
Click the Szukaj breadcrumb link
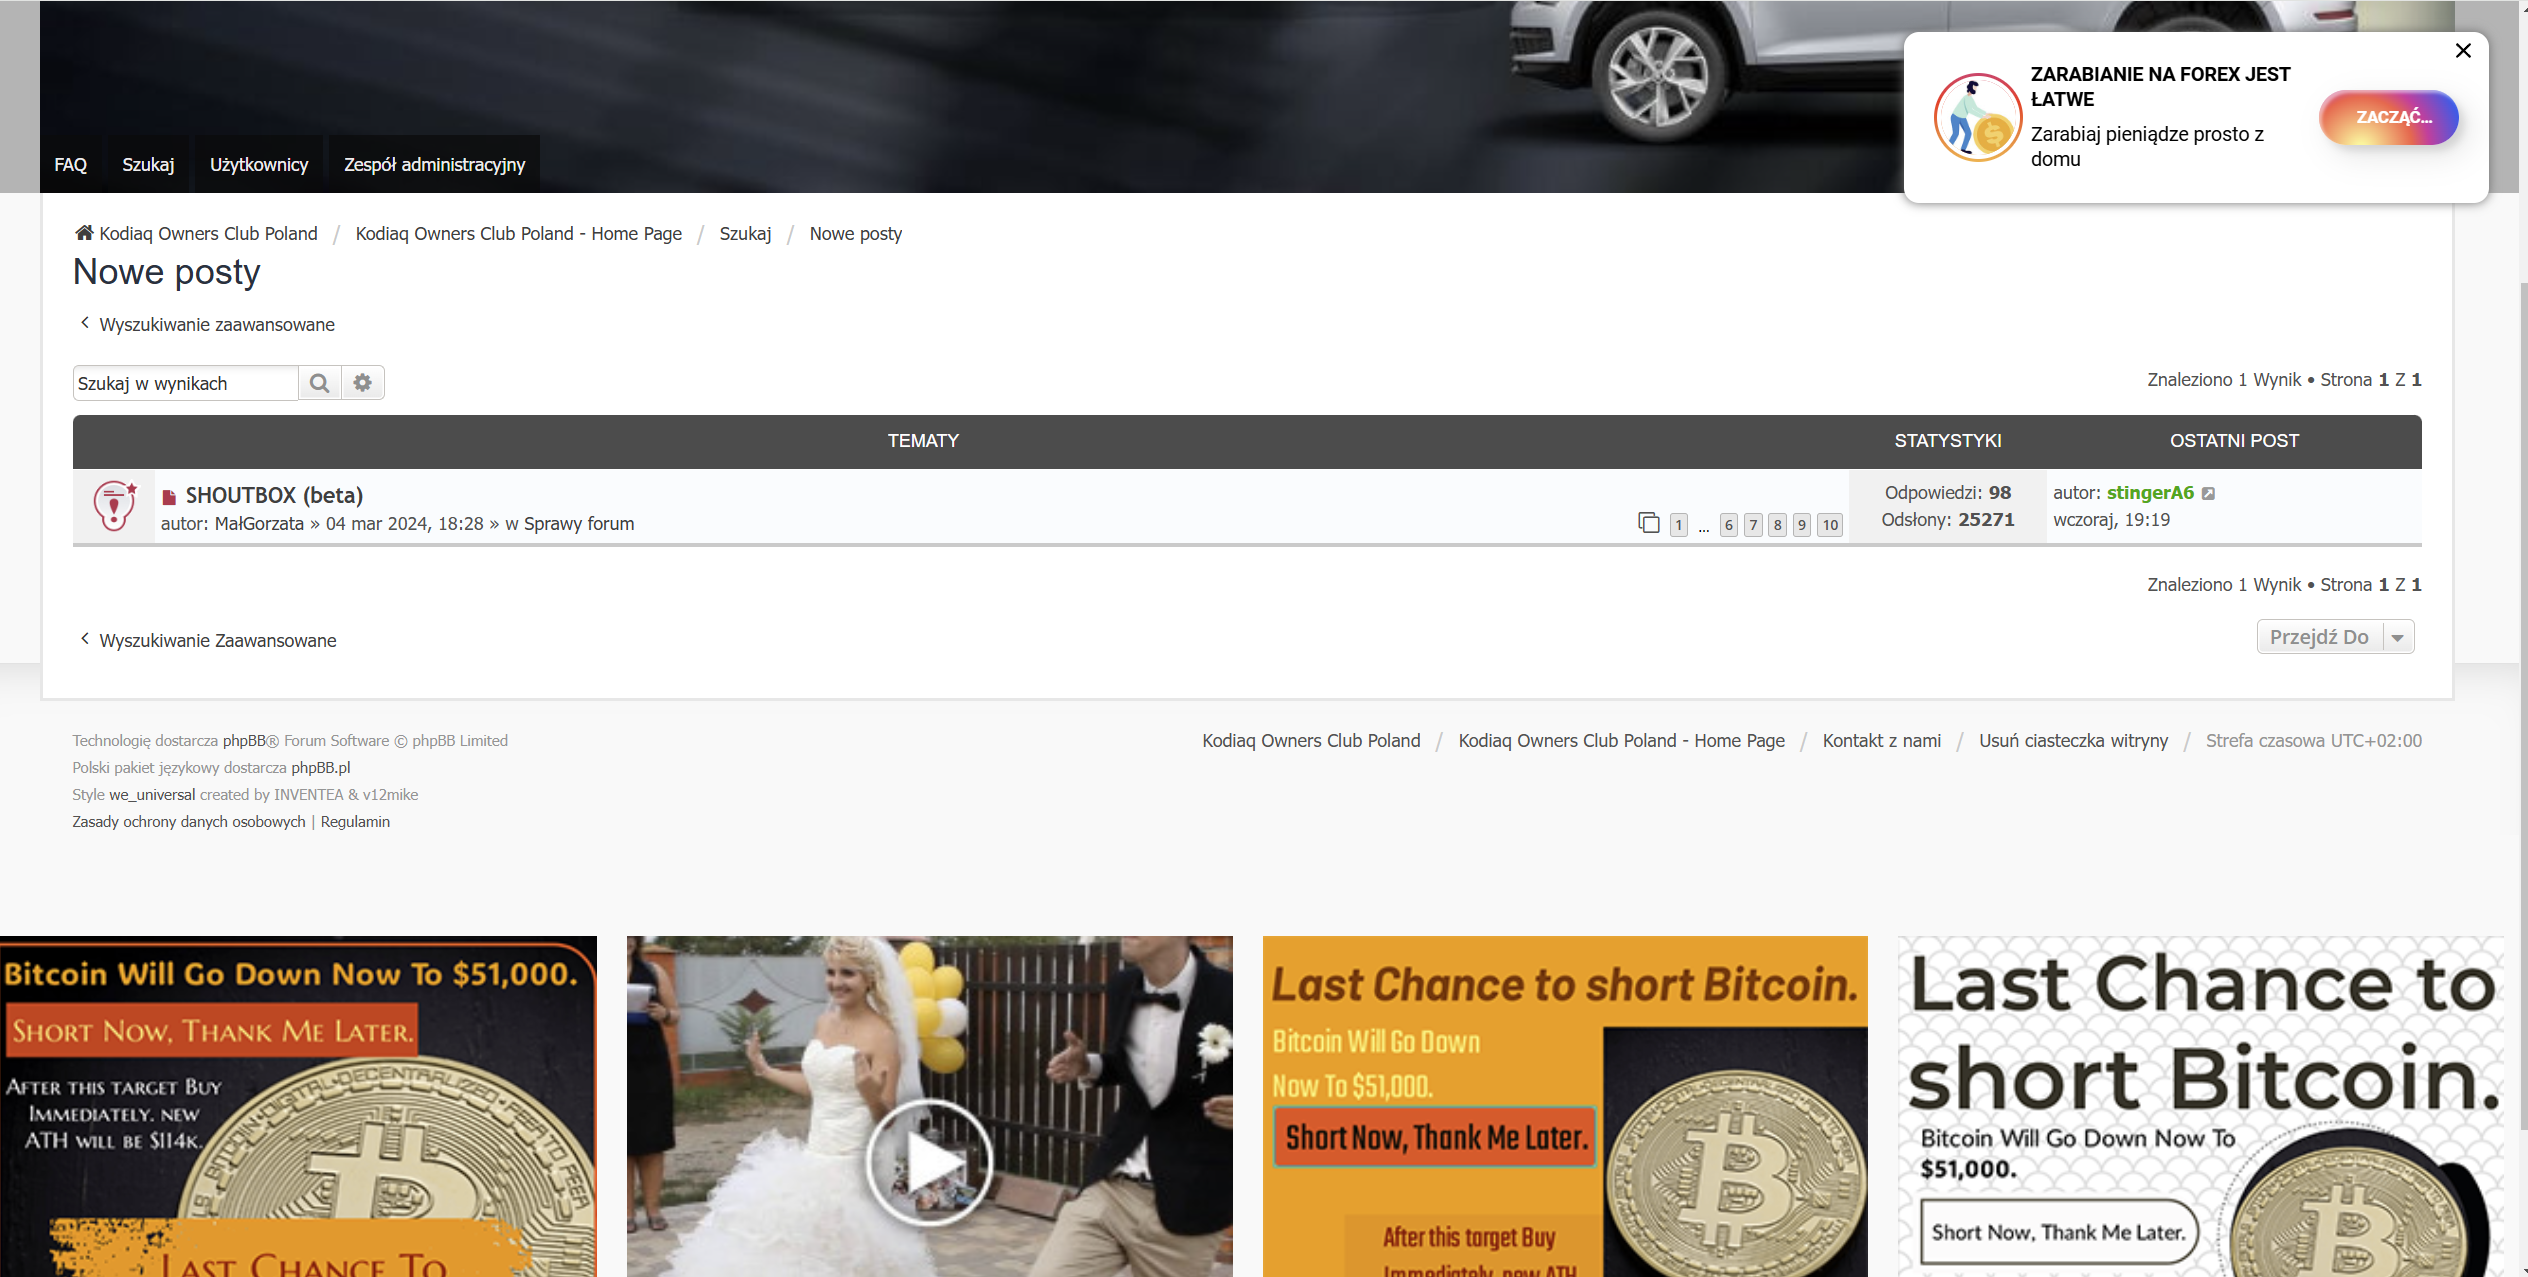(x=745, y=233)
